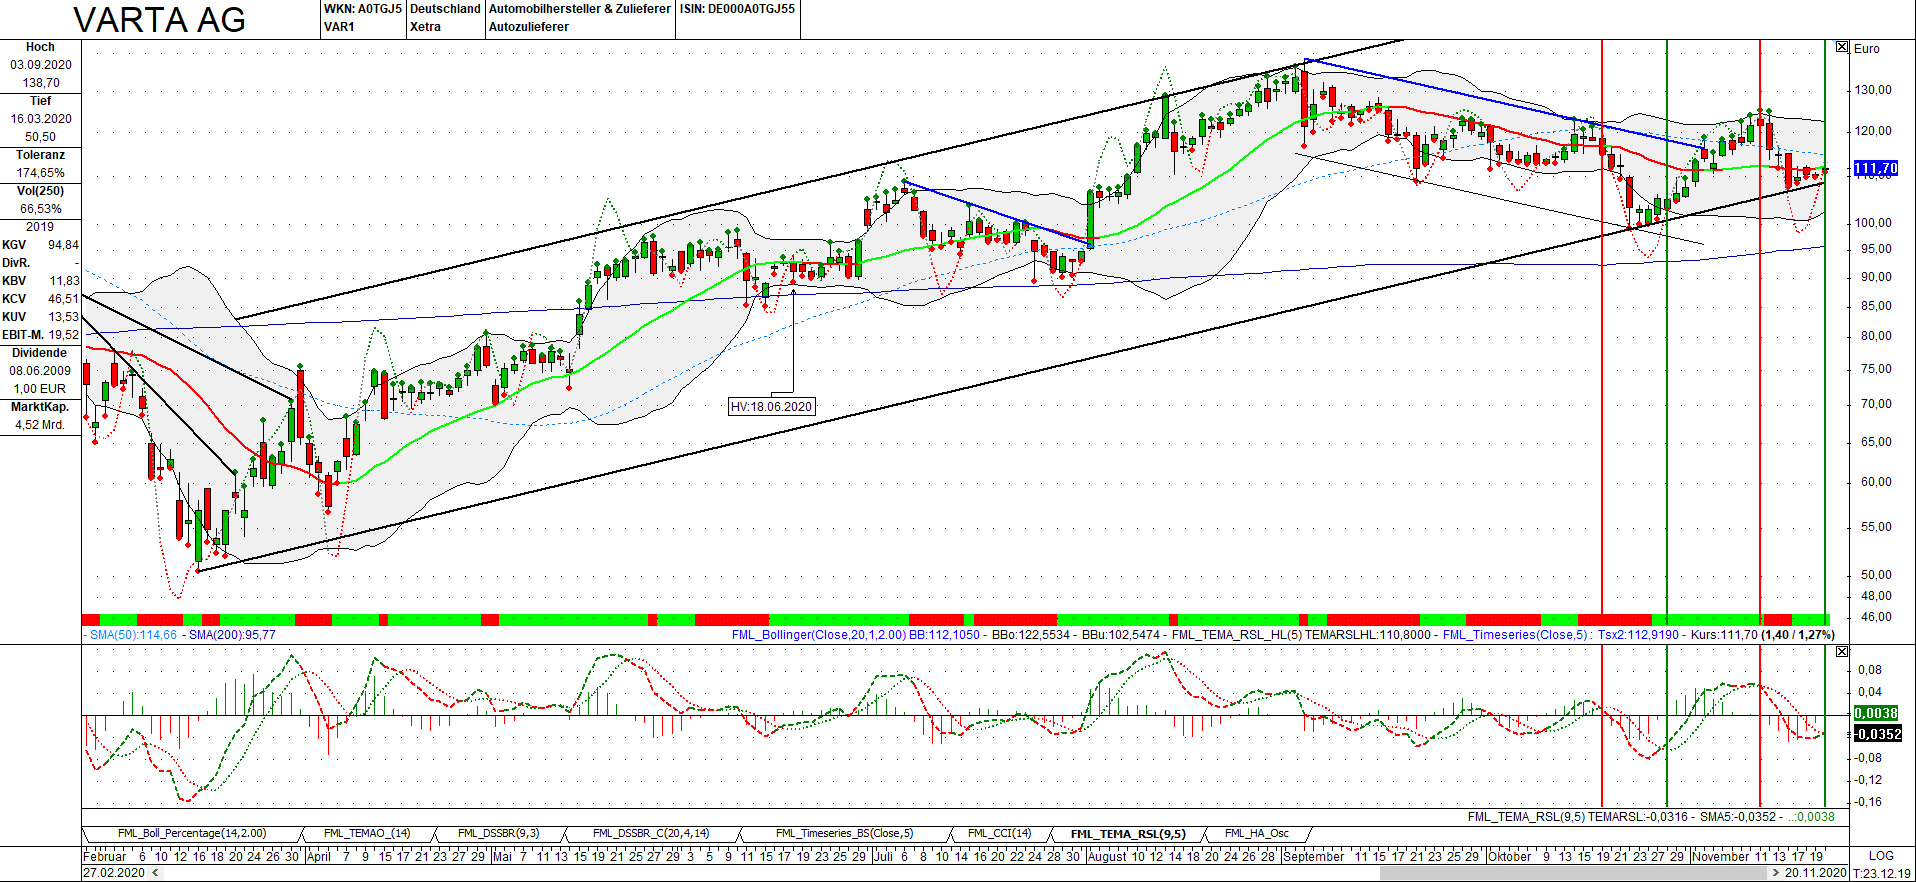Click the MarktKap. value 4,52 Mrd.

[40, 425]
